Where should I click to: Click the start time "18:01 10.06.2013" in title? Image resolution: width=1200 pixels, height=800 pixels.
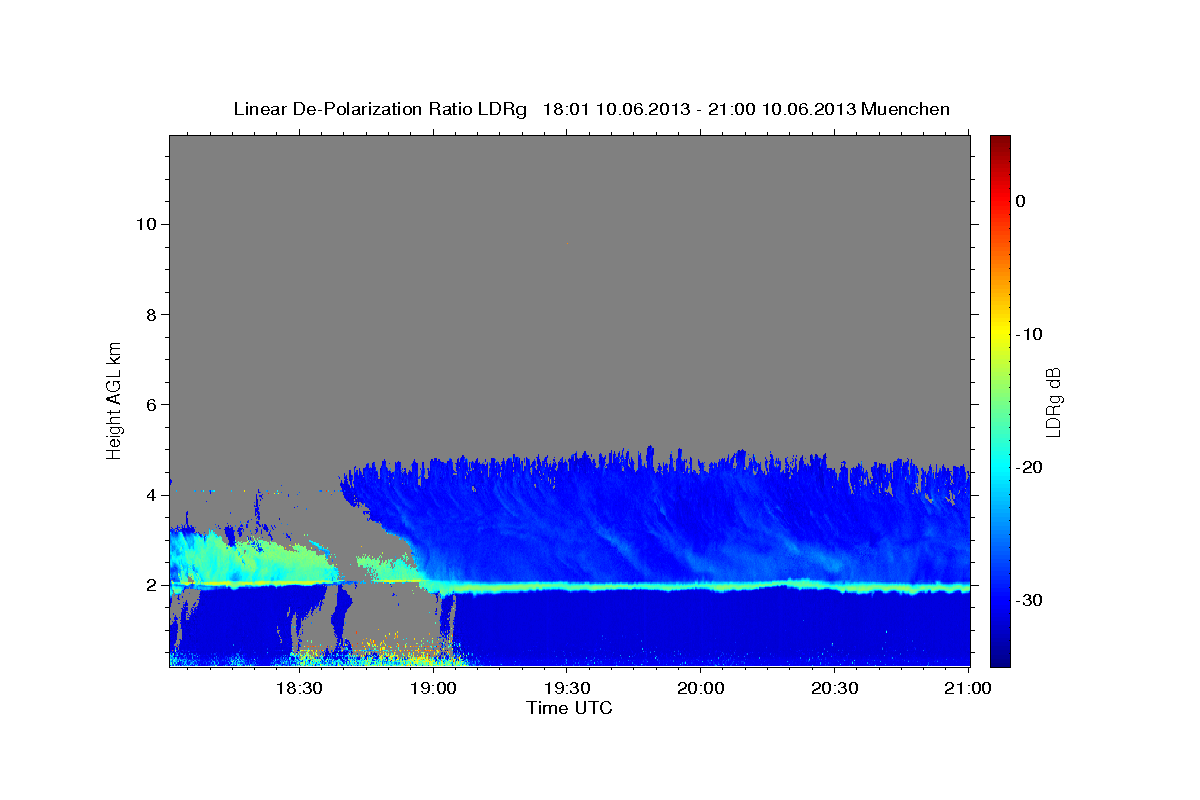(616, 109)
